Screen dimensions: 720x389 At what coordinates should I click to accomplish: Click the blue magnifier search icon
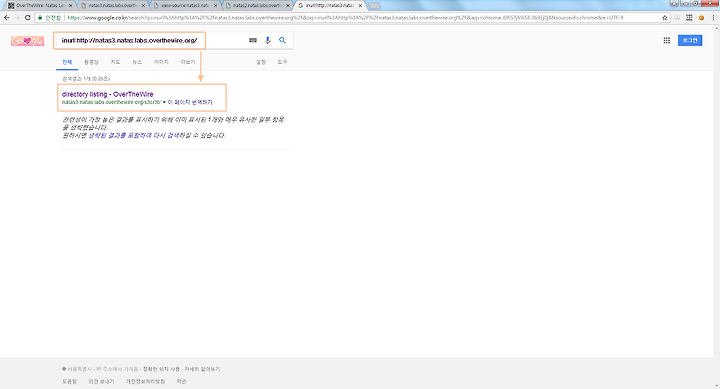click(282, 40)
